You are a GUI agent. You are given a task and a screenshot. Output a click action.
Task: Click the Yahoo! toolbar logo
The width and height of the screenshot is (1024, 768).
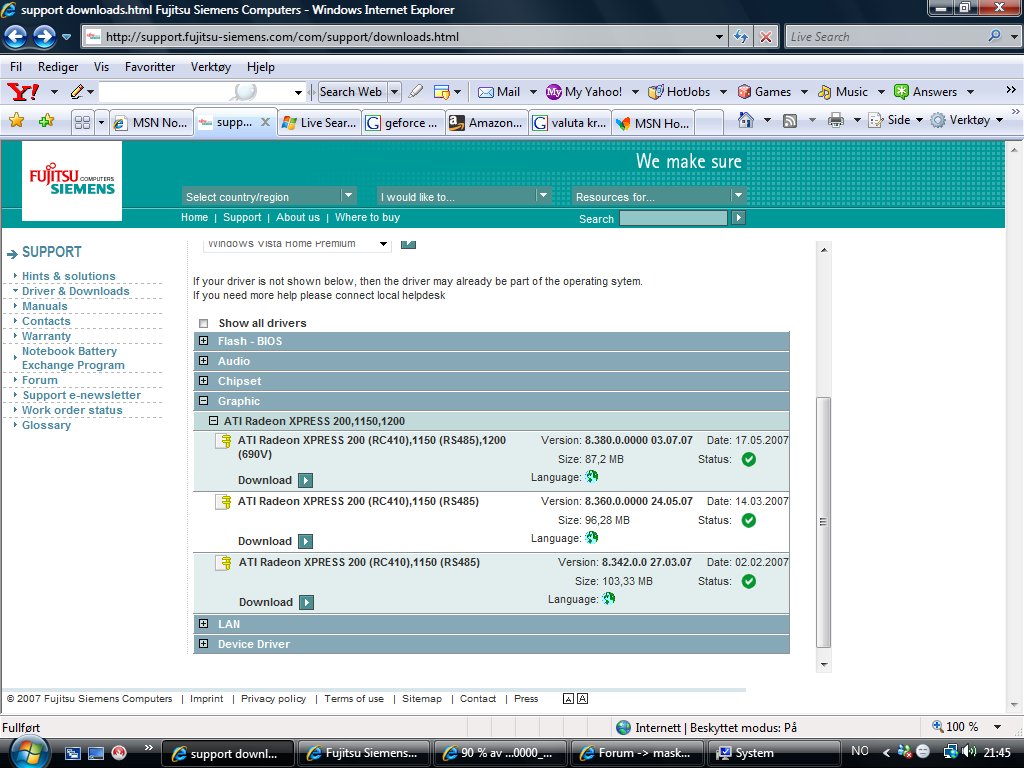pos(23,91)
